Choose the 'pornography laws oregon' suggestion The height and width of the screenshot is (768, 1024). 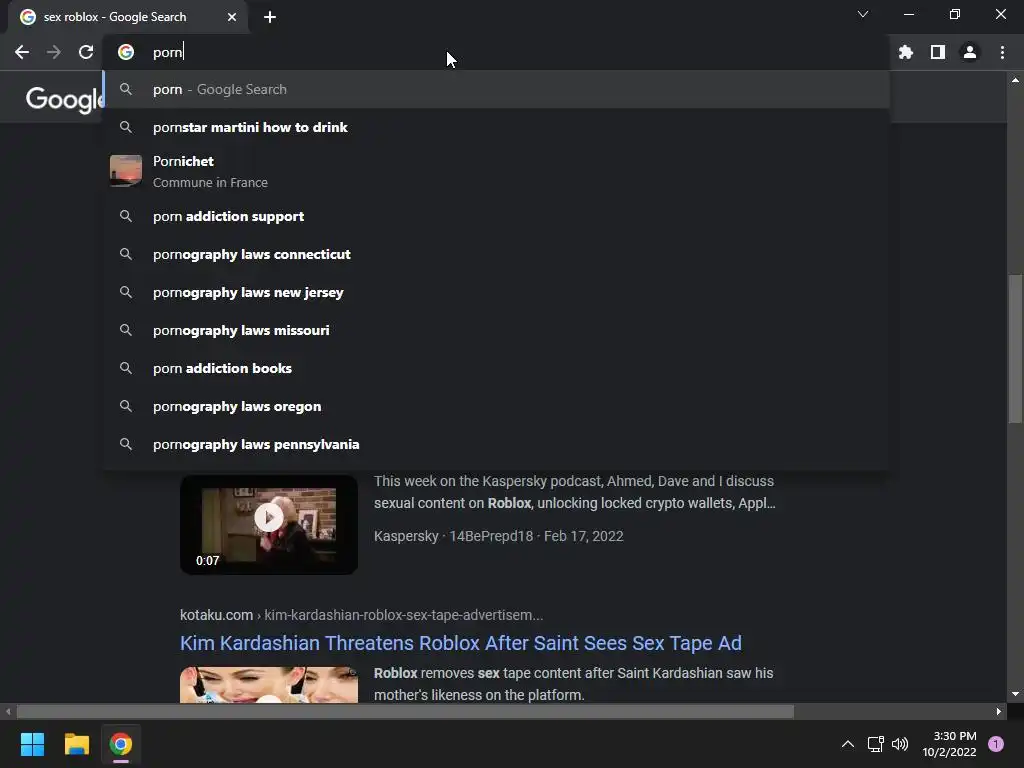(x=496, y=406)
